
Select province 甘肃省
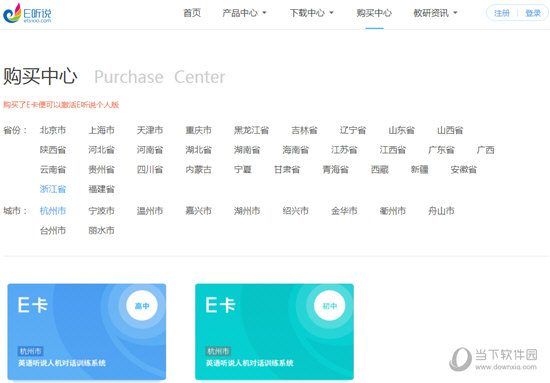[287, 169]
